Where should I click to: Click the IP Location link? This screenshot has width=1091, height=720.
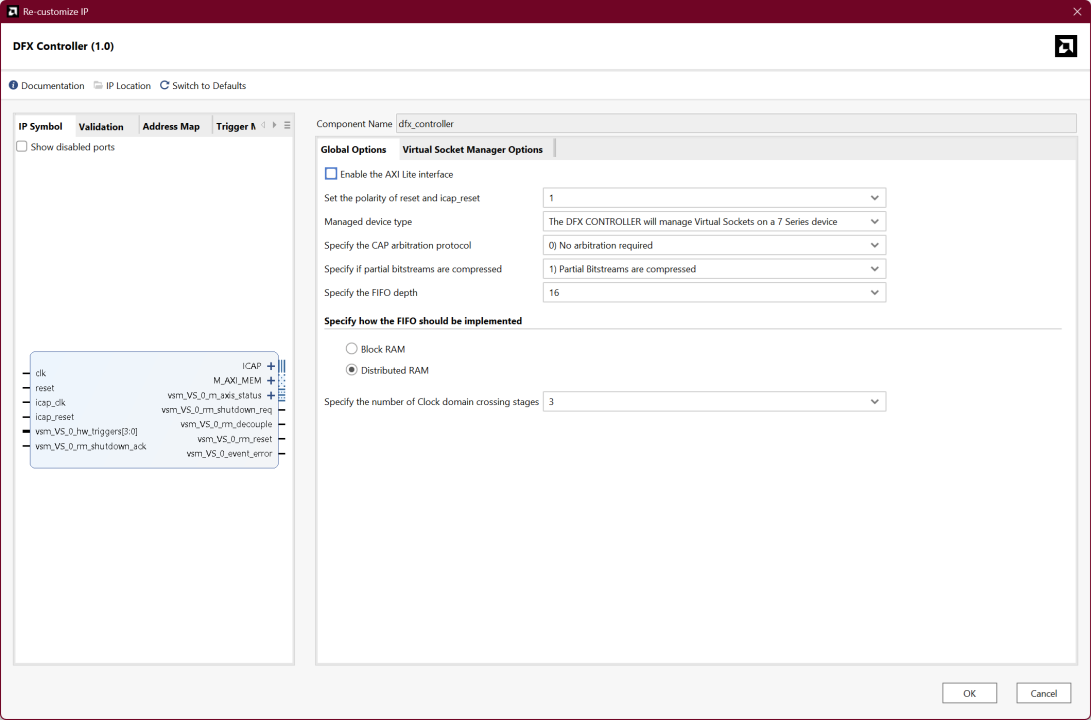coord(128,86)
